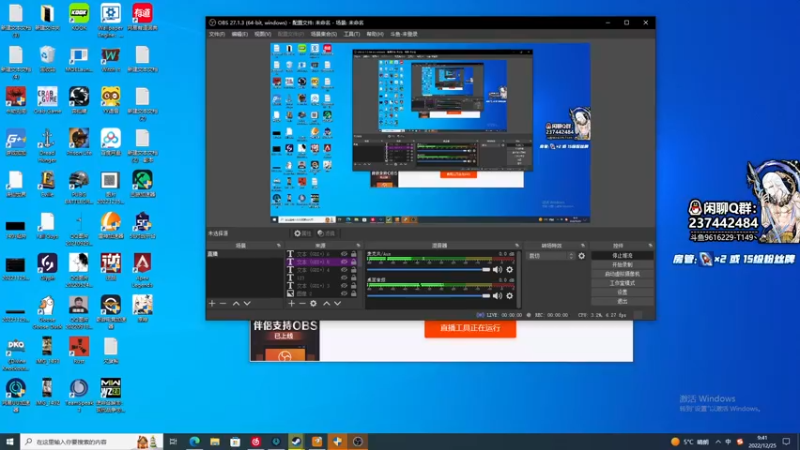Open the 文件(F) menu
Viewport: 800px width, 450px height.
[x=217, y=34]
